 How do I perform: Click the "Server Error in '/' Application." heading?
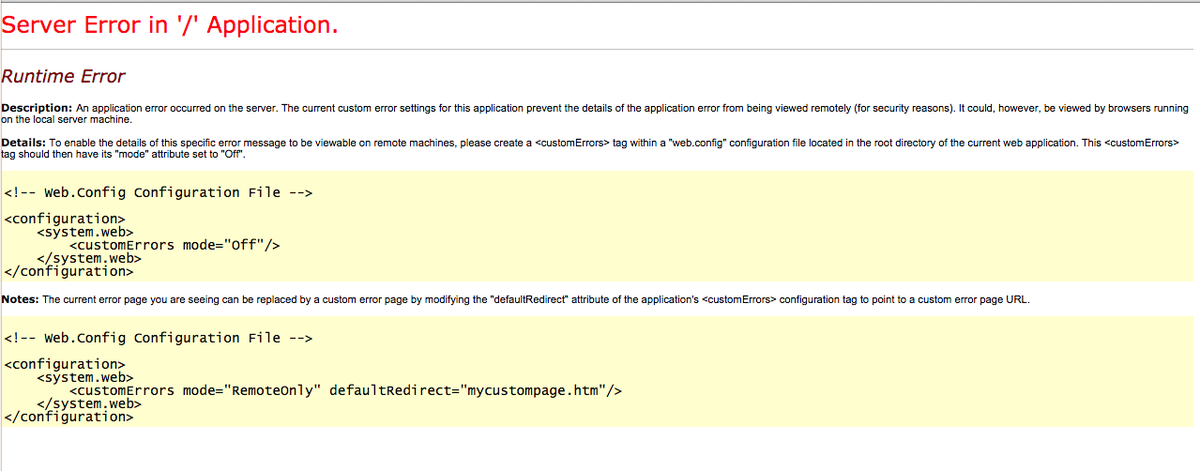pos(170,25)
